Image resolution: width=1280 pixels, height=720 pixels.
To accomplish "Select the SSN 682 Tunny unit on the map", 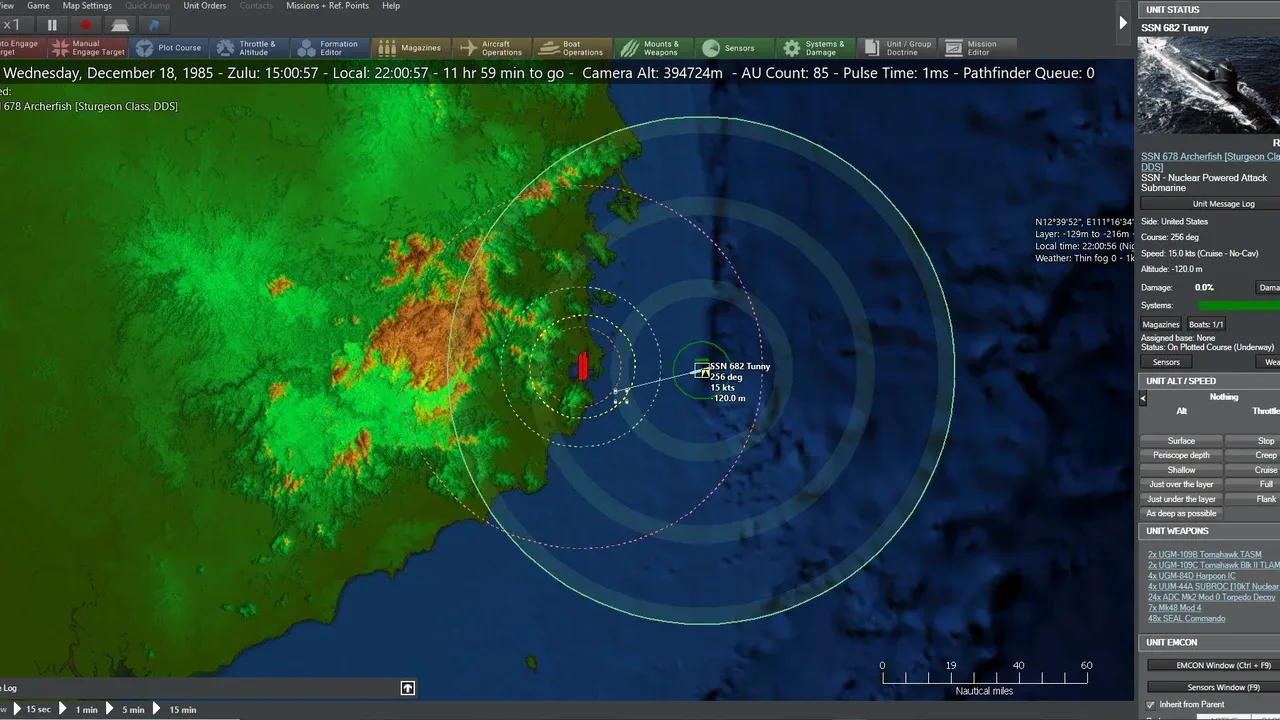I will point(702,371).
